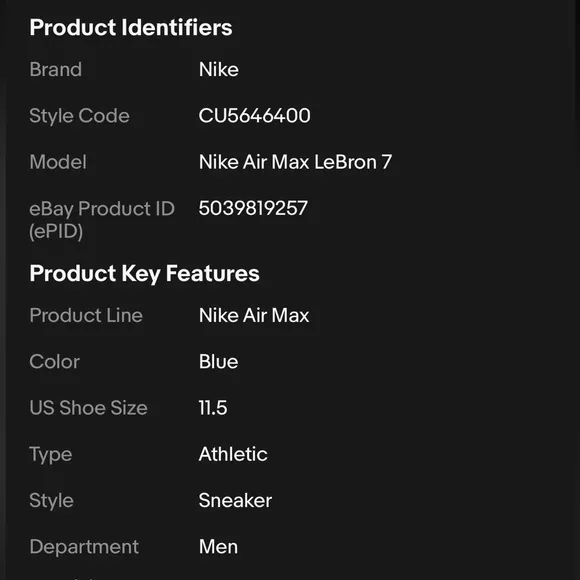Screen dimensions: 580x580
Task: Select Nike Air Max LeBron 7 model text
Action: click(295, 162)
